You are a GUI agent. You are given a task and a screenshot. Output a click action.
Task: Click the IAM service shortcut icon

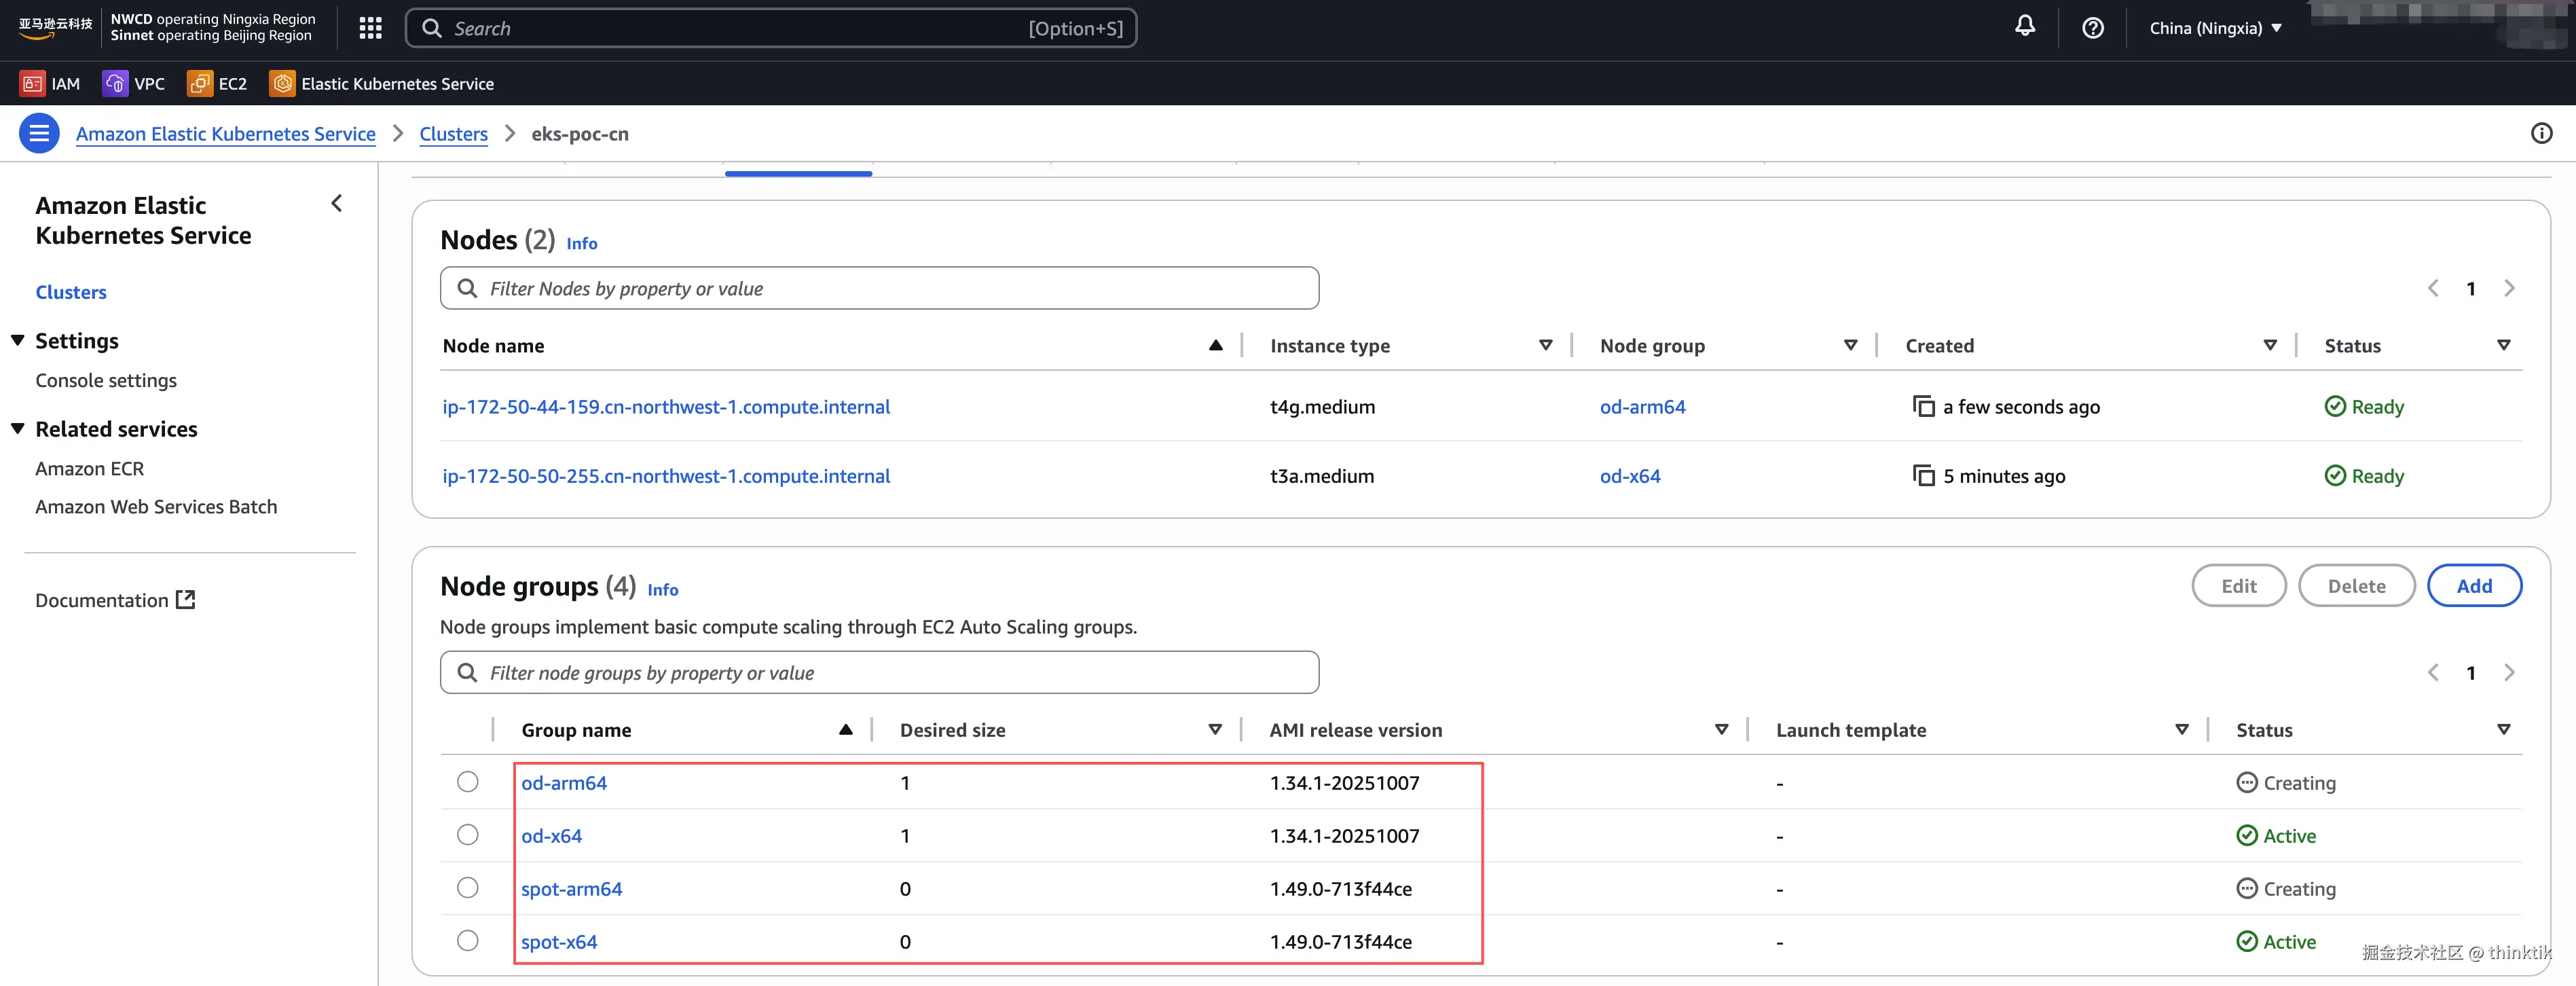pos(32,84)
